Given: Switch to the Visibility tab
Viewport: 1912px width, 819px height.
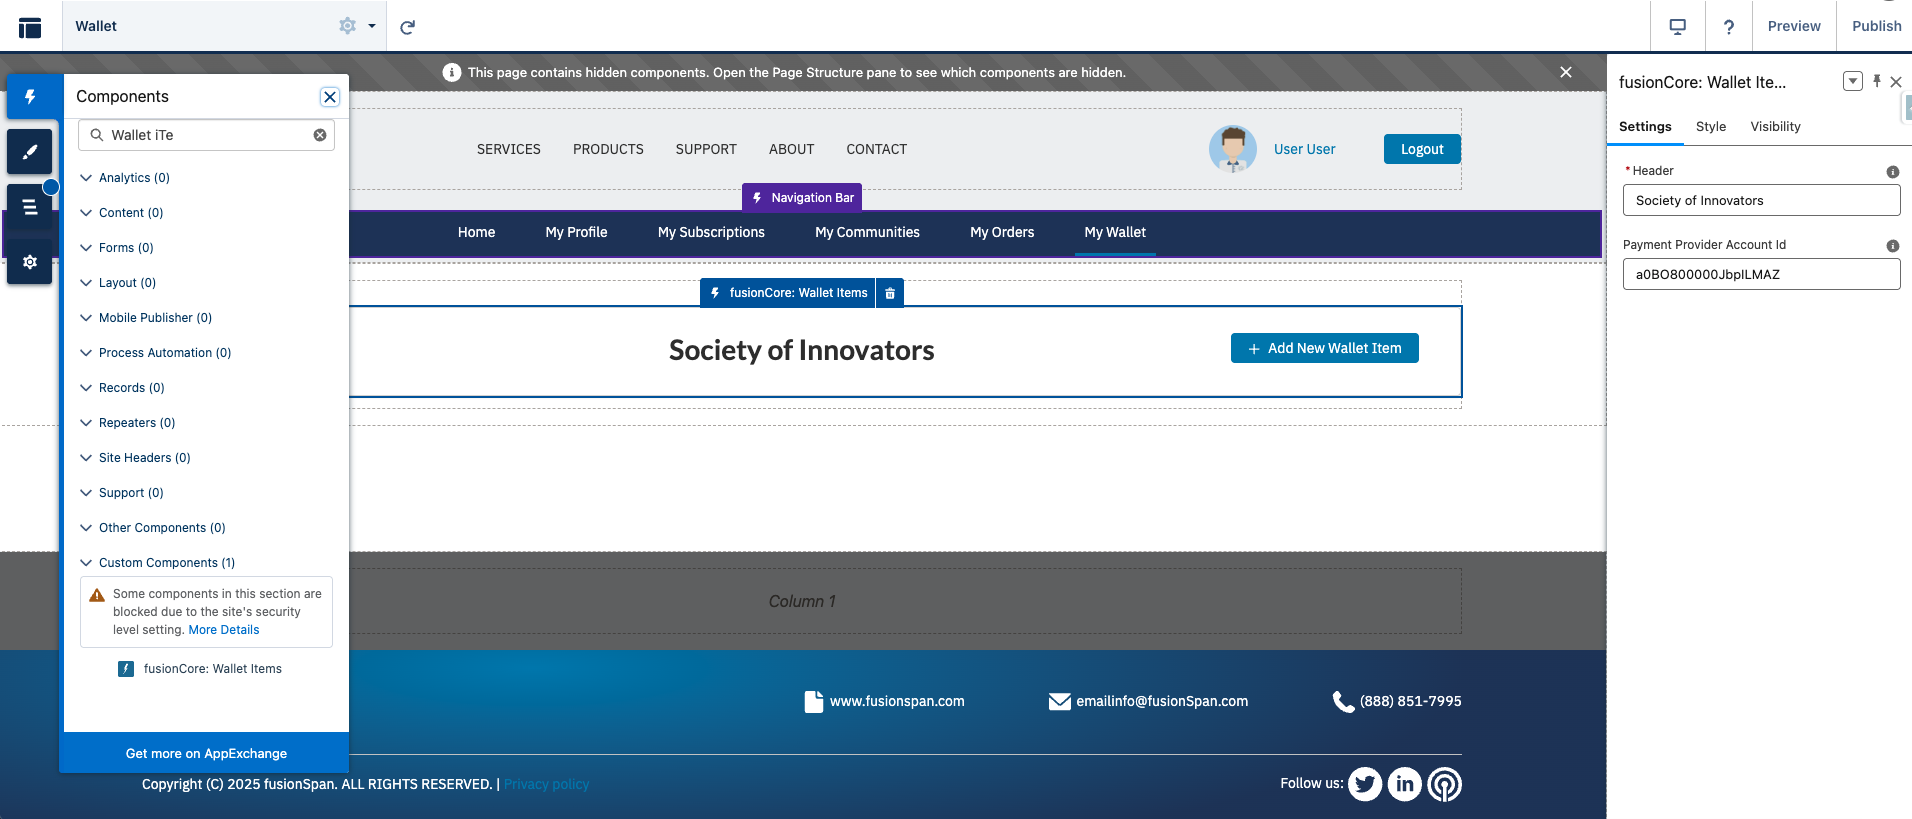Looking at the screenshot, I should coord(1775,127).
